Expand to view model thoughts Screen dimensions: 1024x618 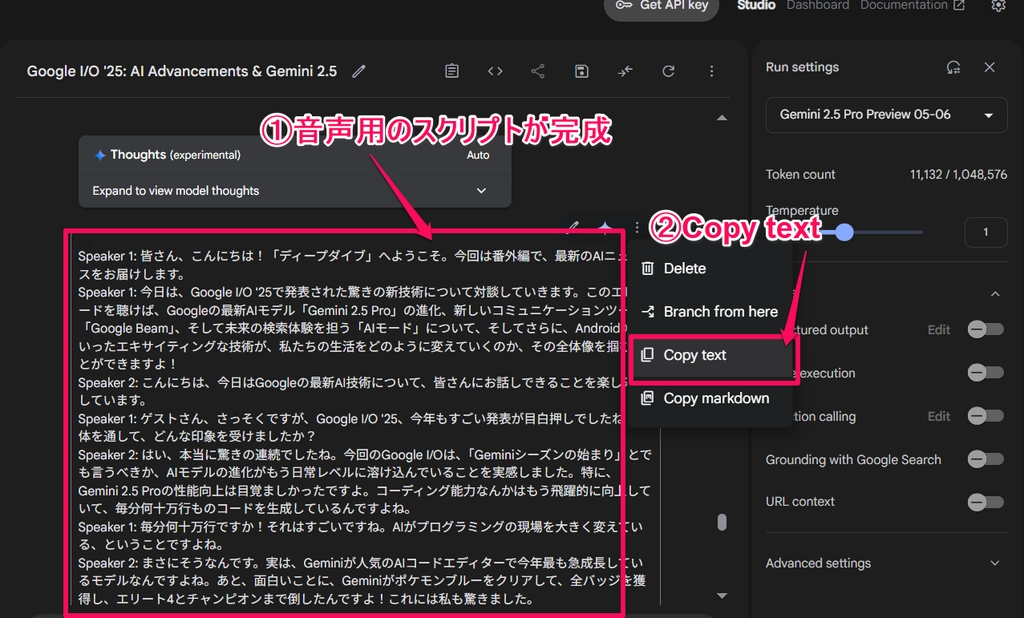click(x=295, y=191)
